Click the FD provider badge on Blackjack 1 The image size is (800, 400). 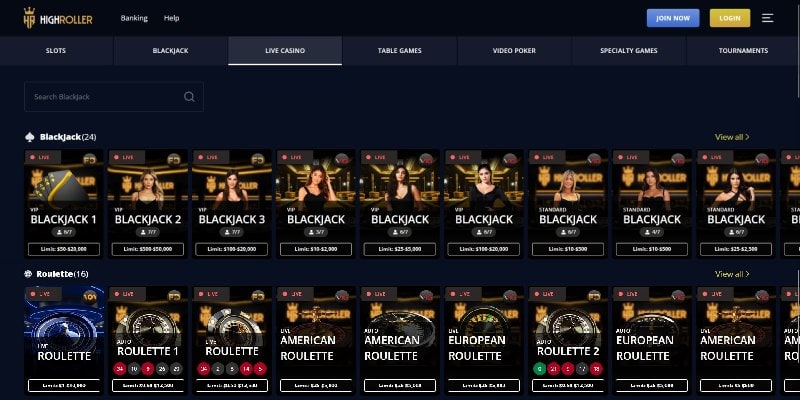click(90, 159)
